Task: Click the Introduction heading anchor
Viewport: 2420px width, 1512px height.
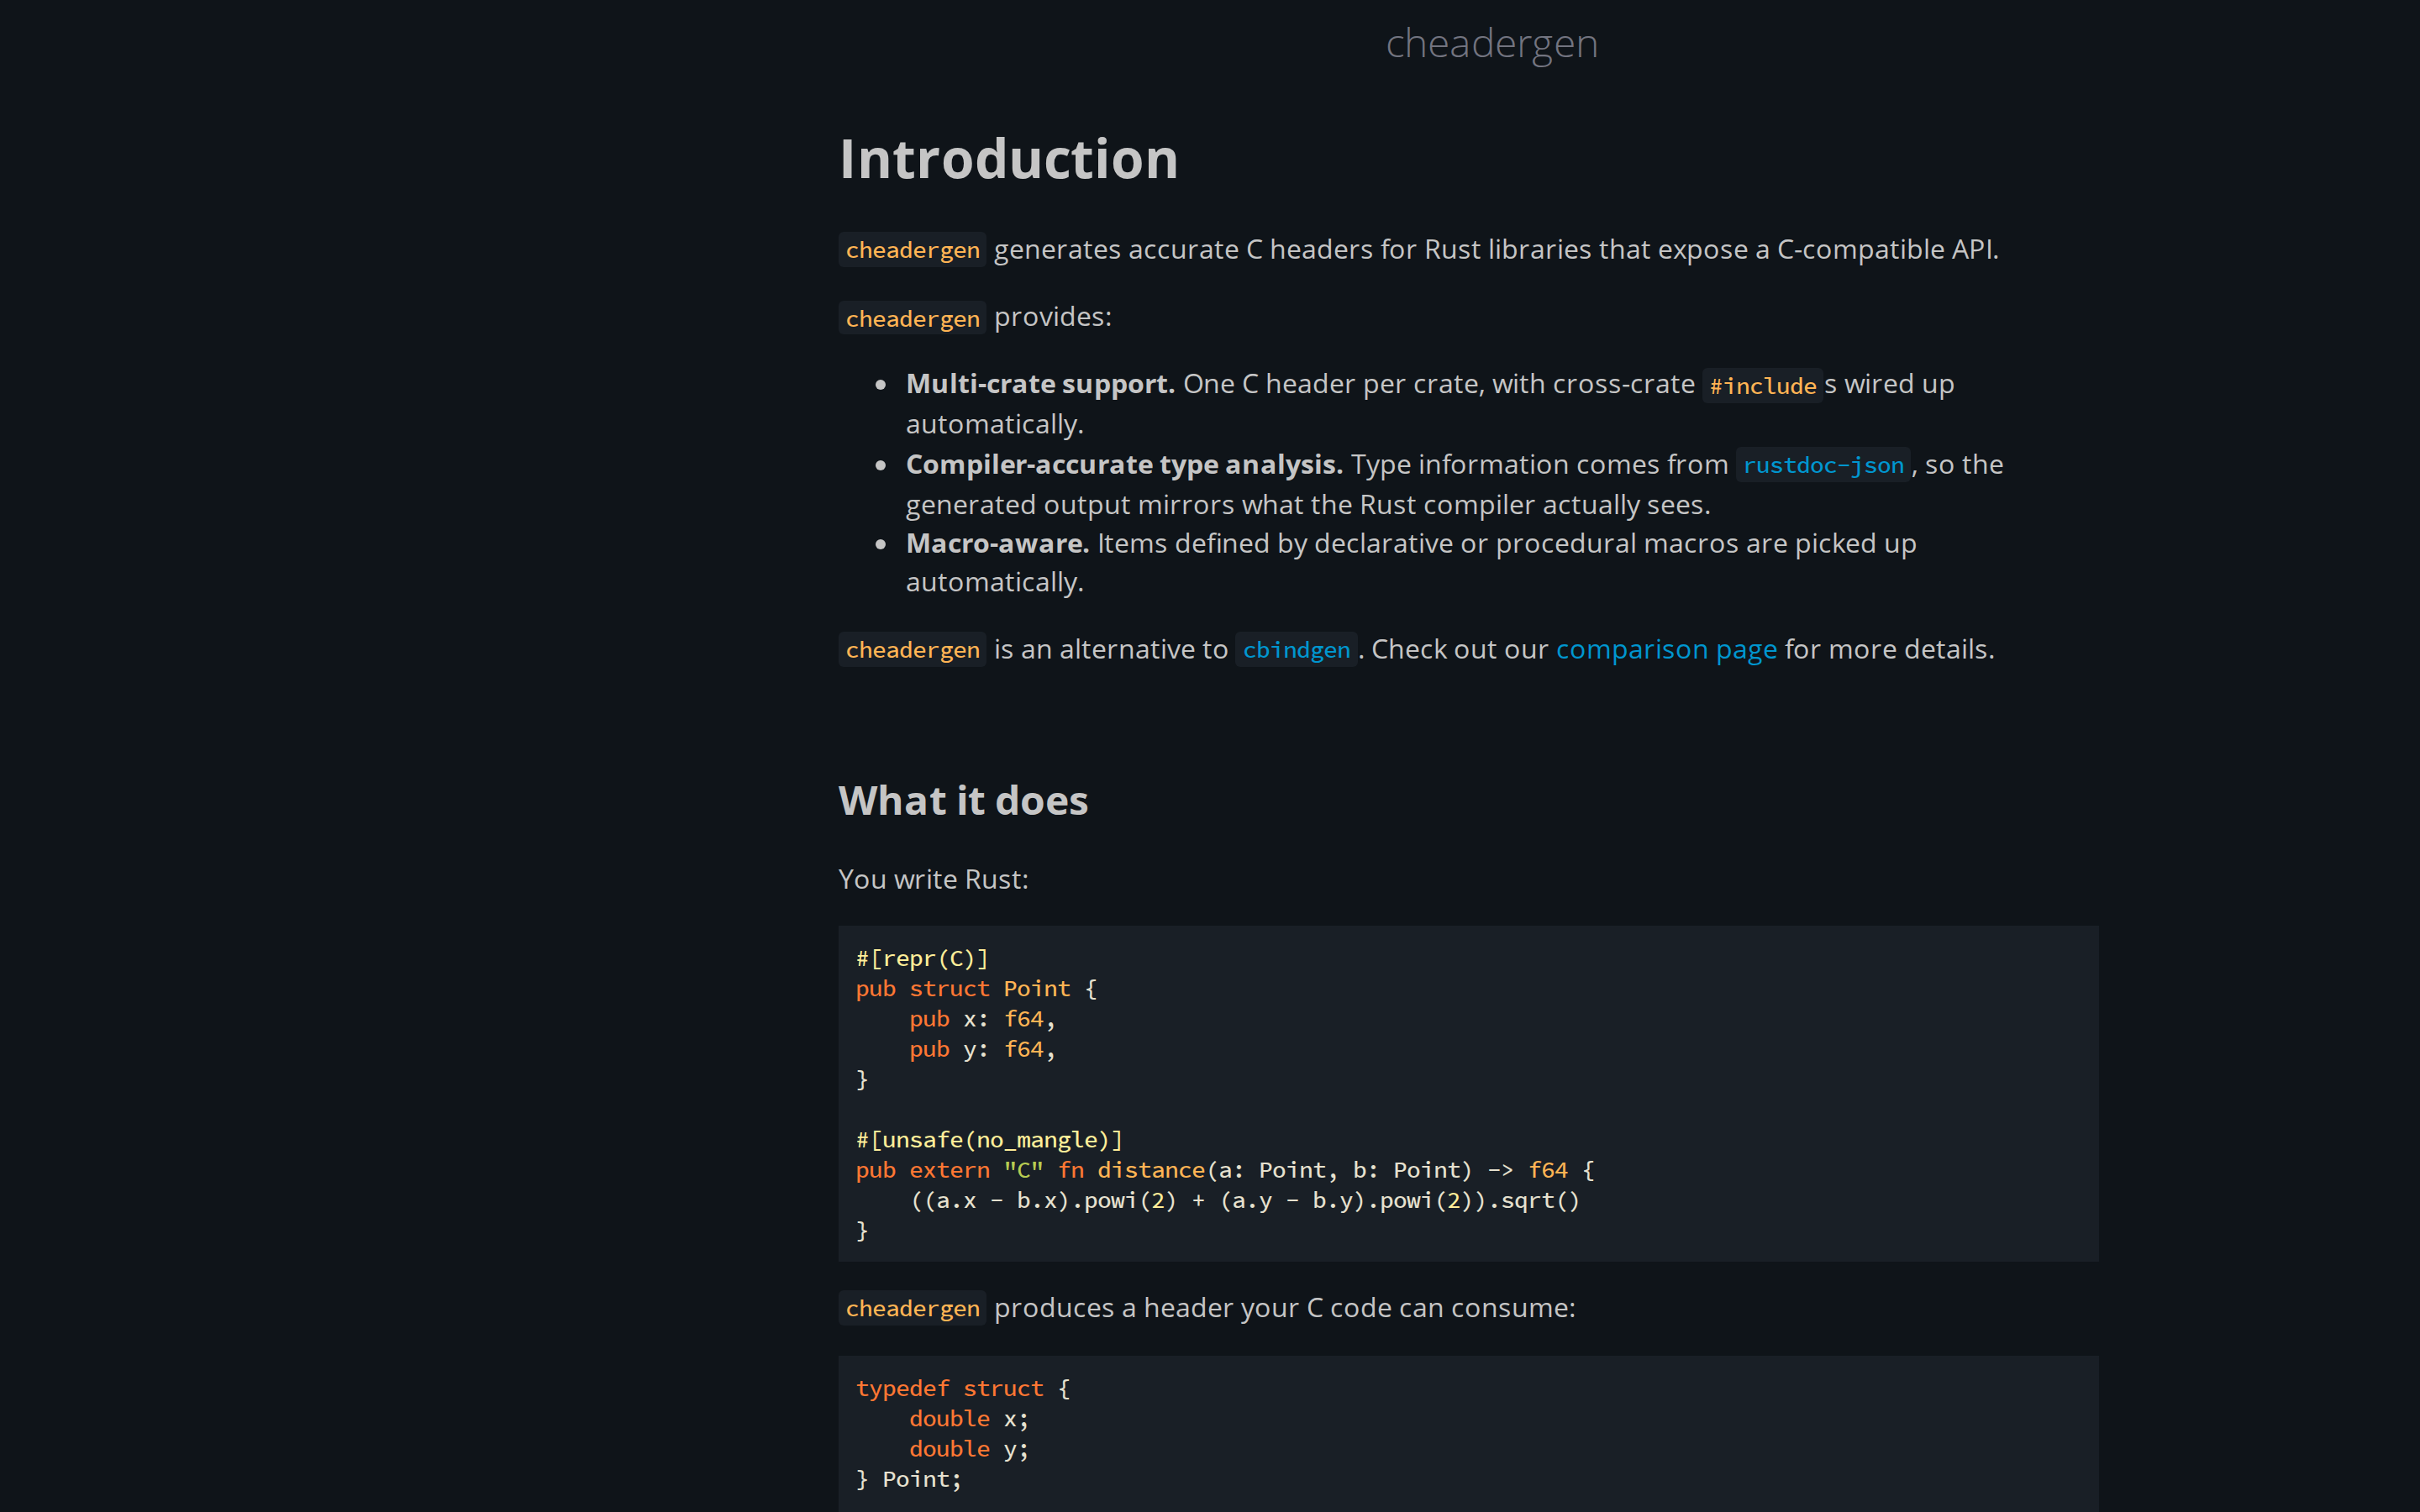Action: click(1009, 159)
